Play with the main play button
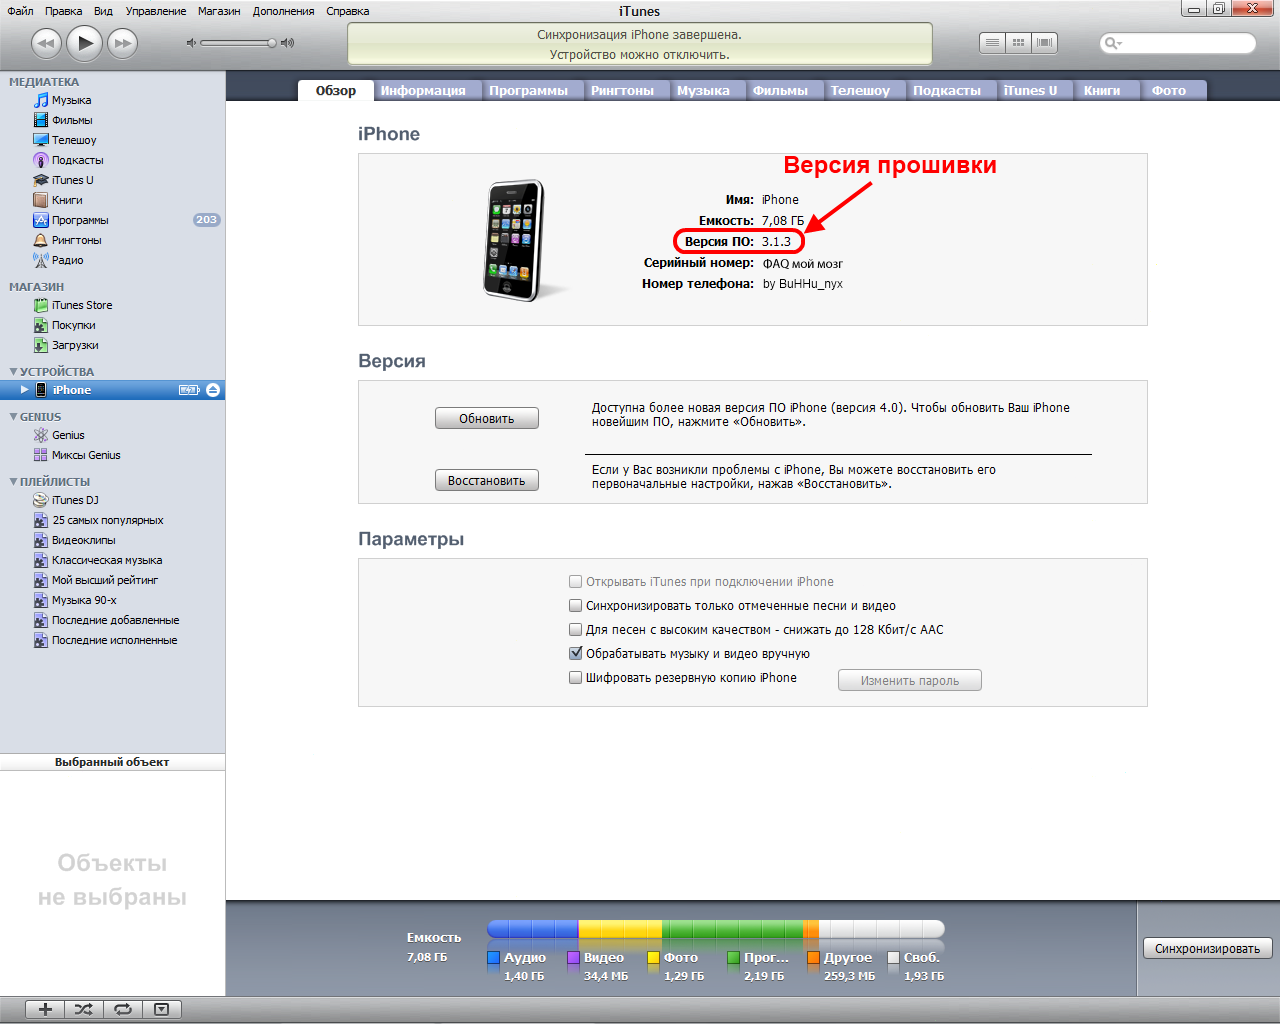This screenshot has height=1024, width=1280. tap(85, 42)
